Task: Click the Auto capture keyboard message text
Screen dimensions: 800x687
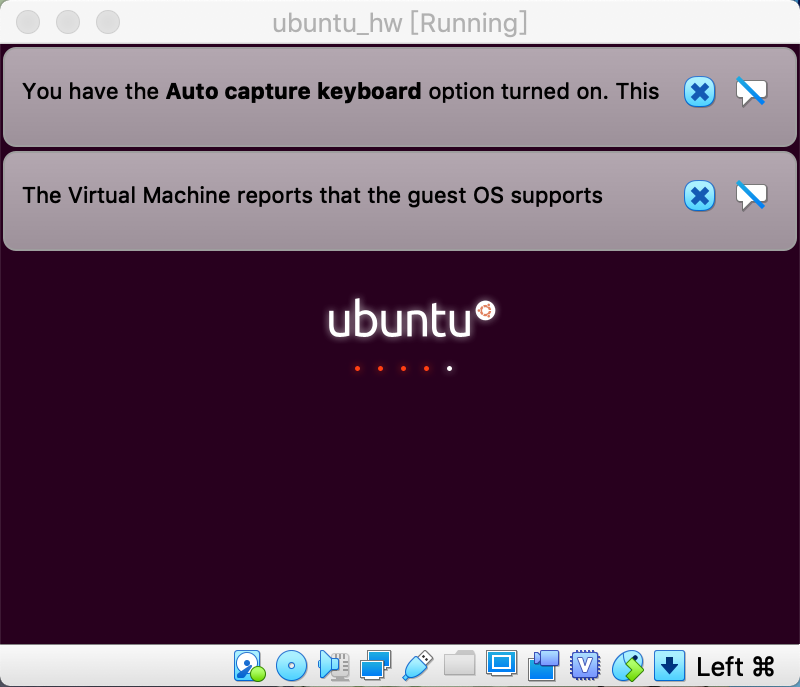Action: pos(341,92)
